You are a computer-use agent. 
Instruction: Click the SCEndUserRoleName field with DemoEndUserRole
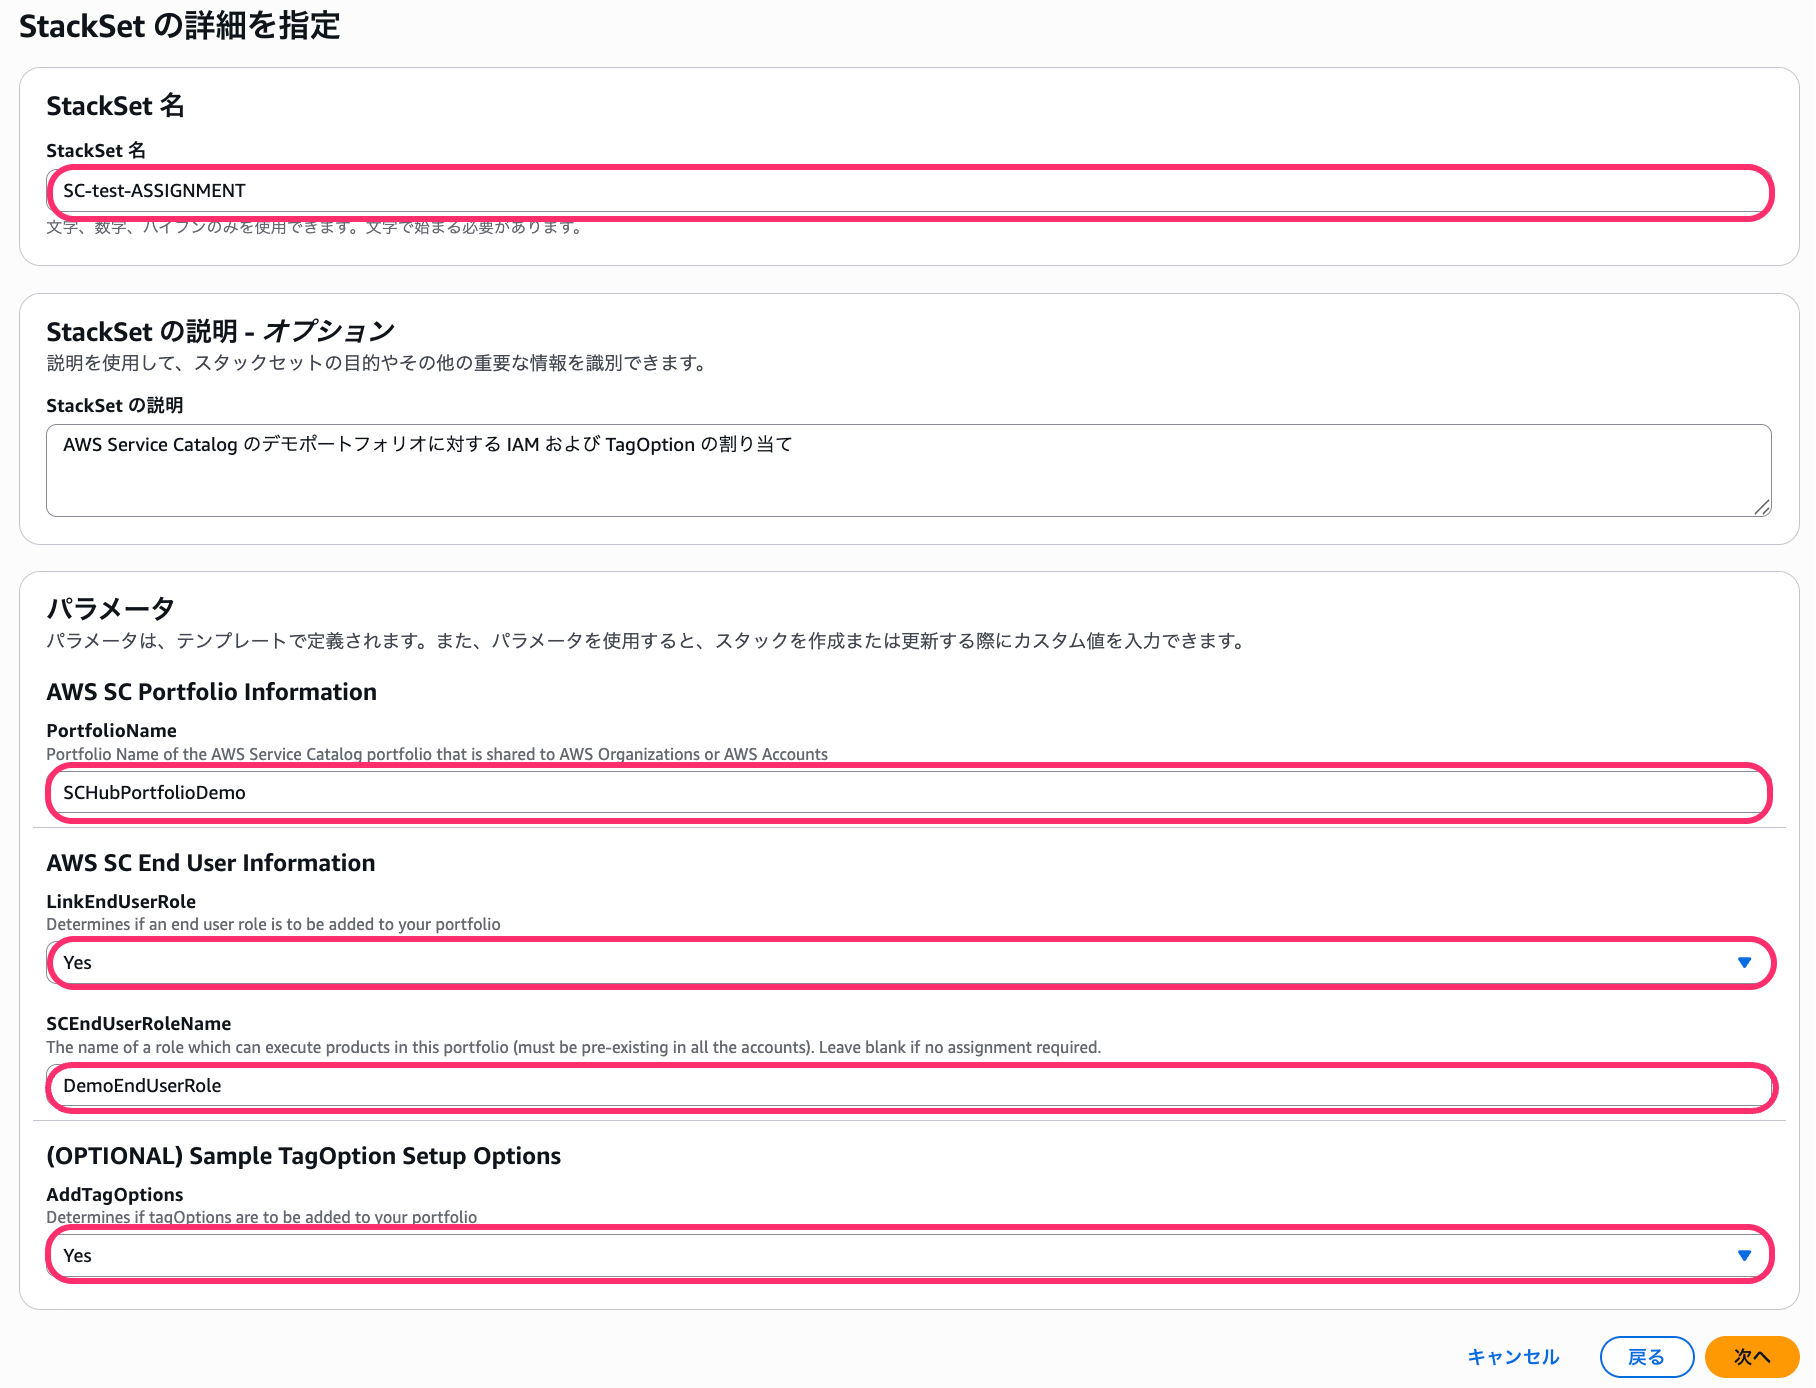(908, 1086)
